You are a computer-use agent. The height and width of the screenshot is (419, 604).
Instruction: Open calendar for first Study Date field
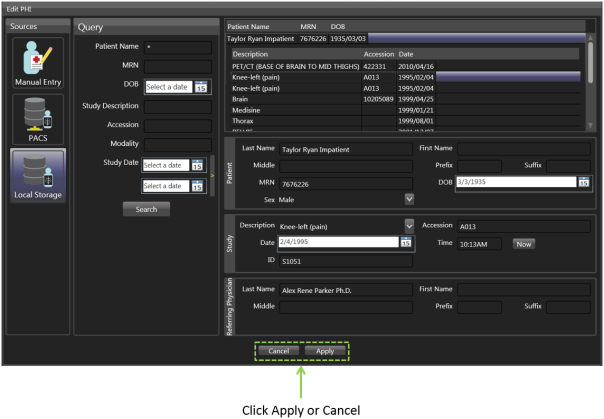pos(197,165)
